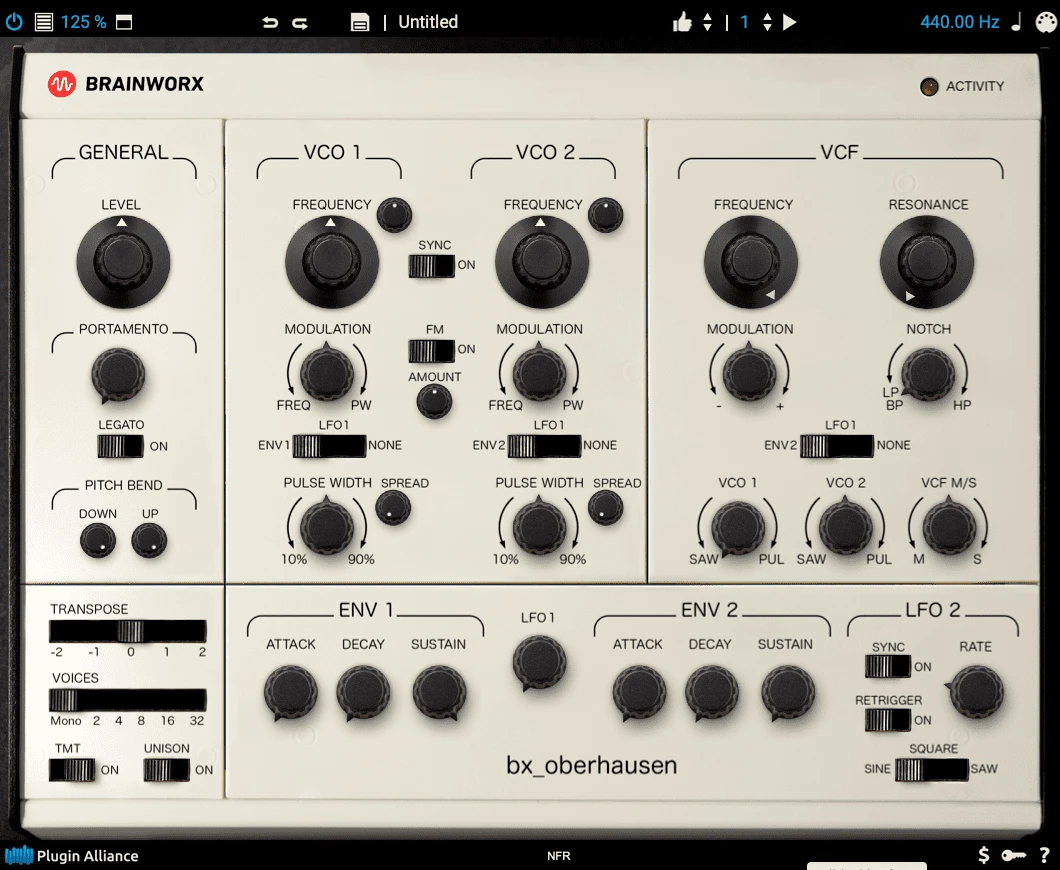The image size is (1060, 870).
Task: Click VCF modulation source ENV2/LFO1/NONE switch
Action: [x=837, y=446]
